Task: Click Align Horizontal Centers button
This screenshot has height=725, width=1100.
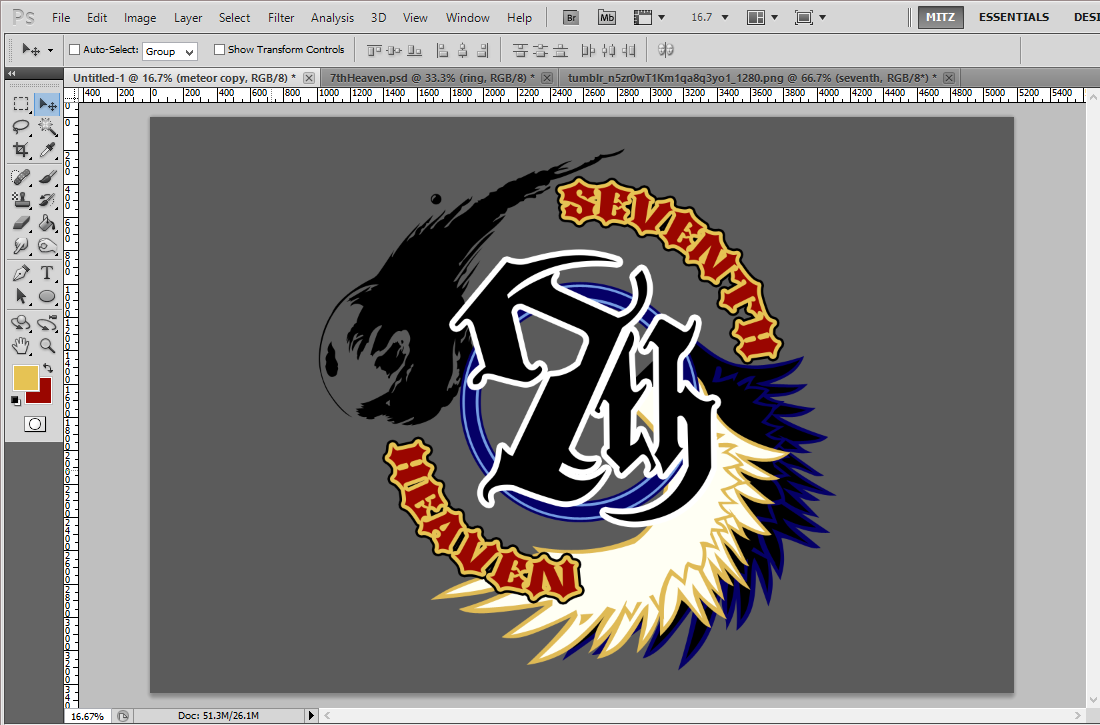Action: click(x=462, y=50)
